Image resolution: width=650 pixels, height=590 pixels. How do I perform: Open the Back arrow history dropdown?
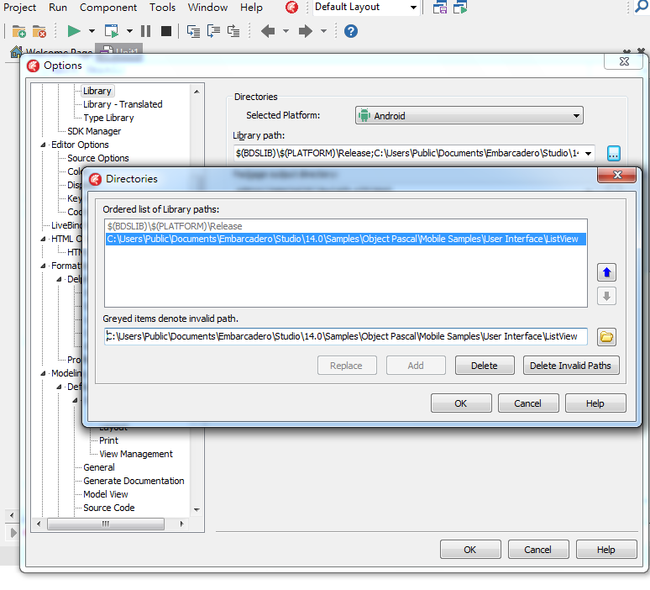coord(286,31)
